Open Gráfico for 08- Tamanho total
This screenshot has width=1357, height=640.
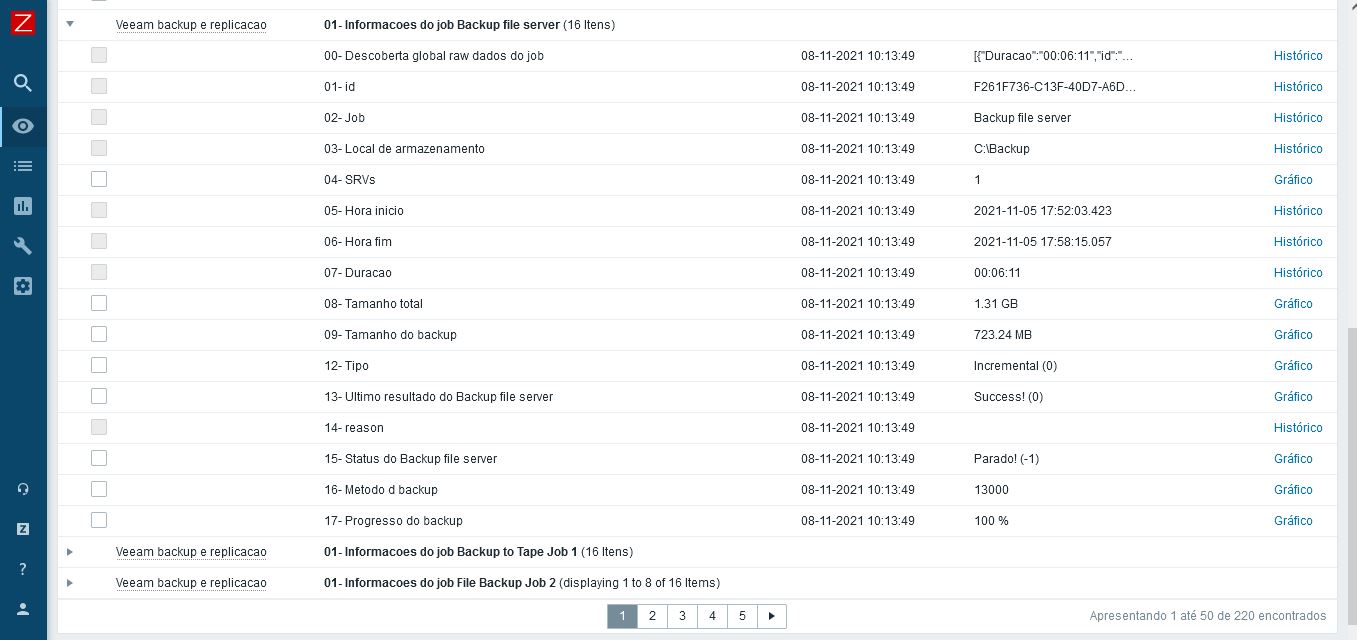coord(1293,304)
